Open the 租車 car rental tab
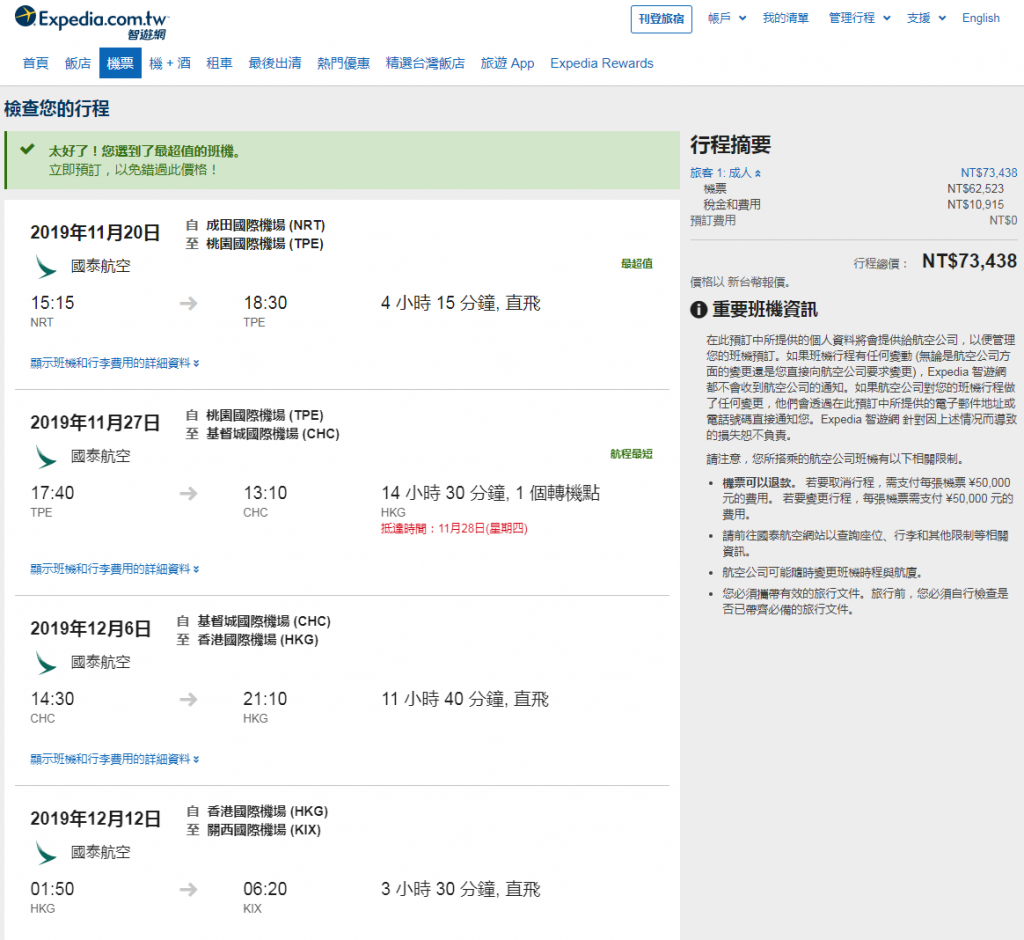This screenshot has width=1024, height=940. tap(219, 63)
